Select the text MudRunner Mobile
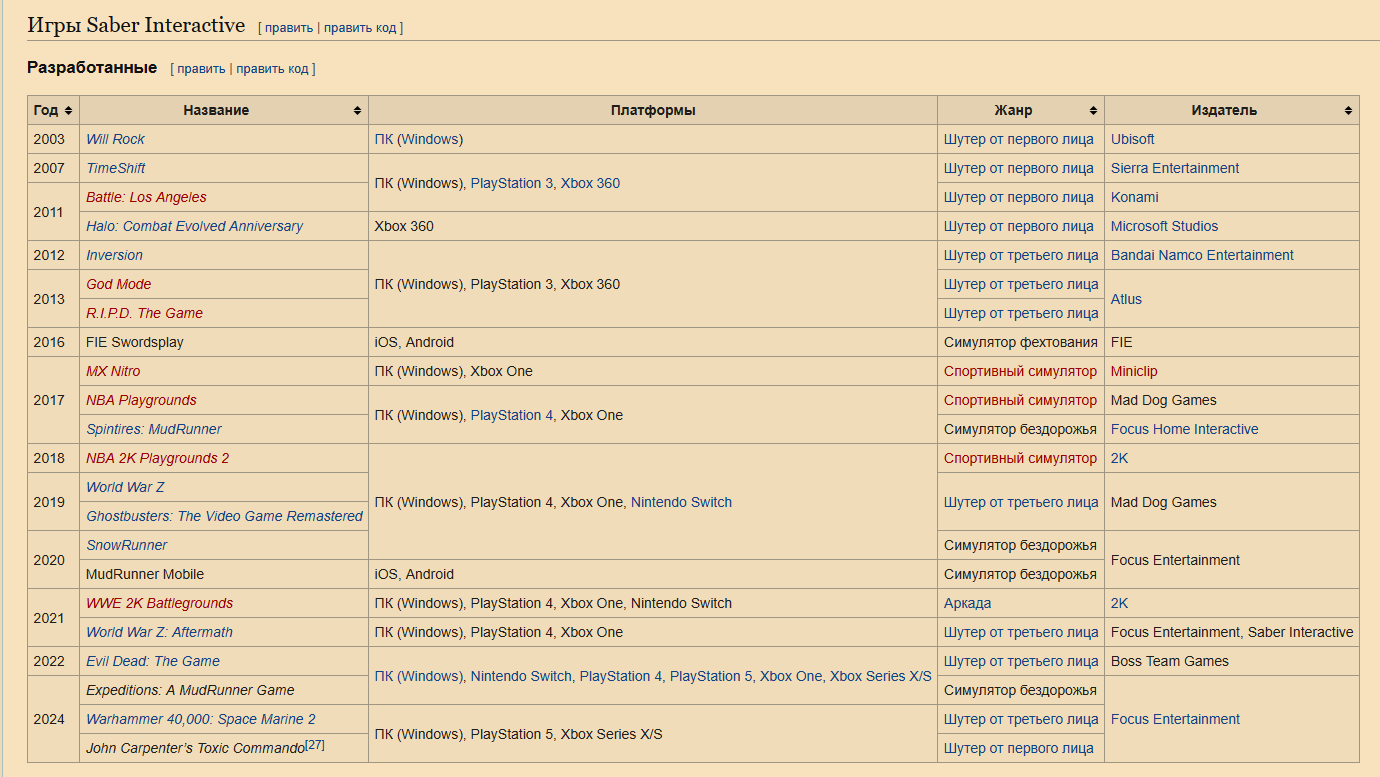Screen dimensions: 1380x777 pos(145,574)
